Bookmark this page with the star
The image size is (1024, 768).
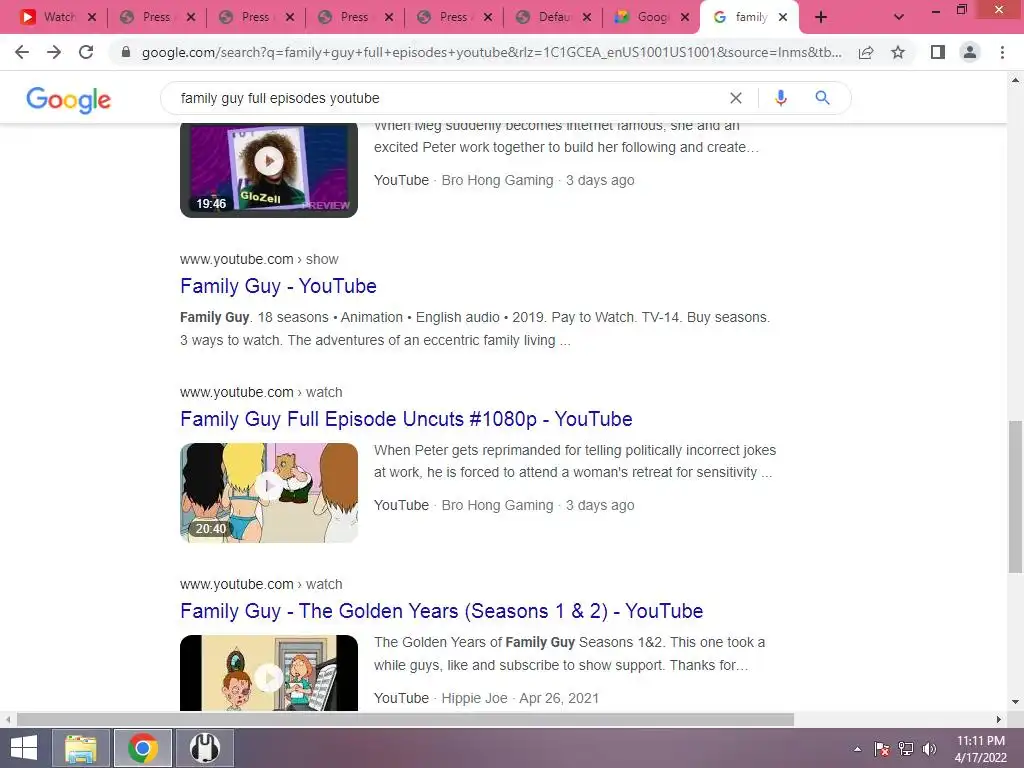point(898,52)
